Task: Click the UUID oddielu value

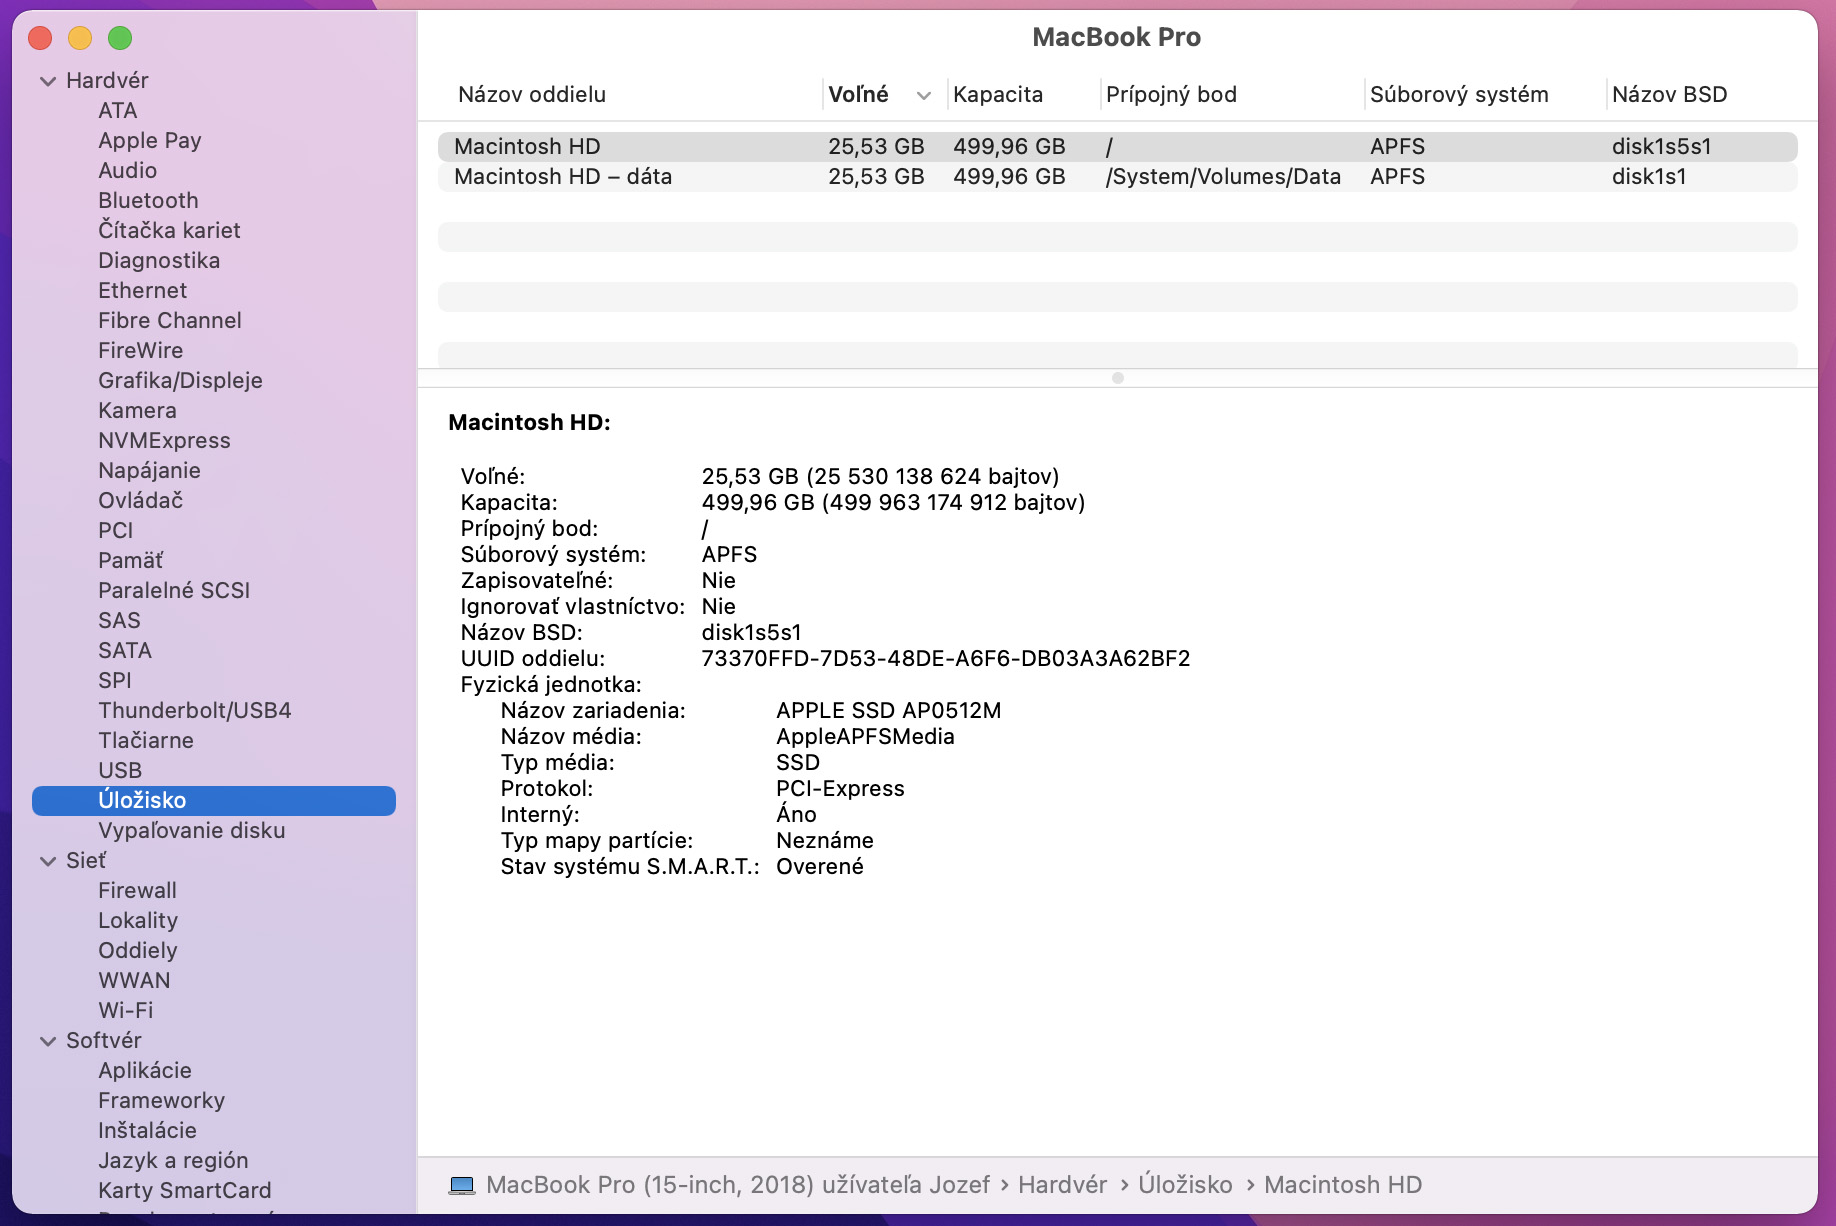Action: (x=946, y=659)
